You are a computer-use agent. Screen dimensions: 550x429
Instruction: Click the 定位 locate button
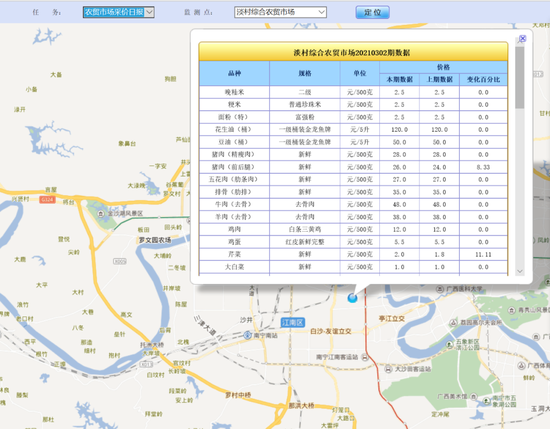[x=373, y=12]
